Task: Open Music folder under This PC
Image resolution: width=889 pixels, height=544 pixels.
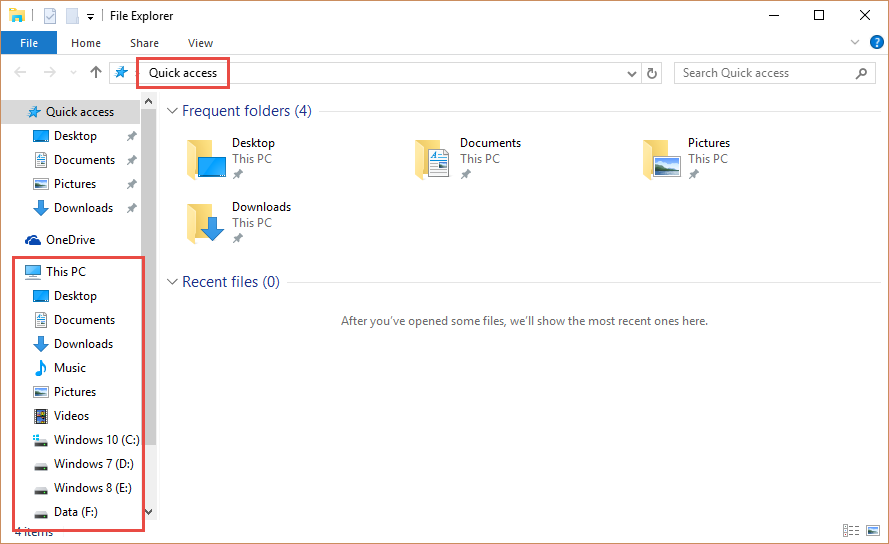Action: (70, 368)
